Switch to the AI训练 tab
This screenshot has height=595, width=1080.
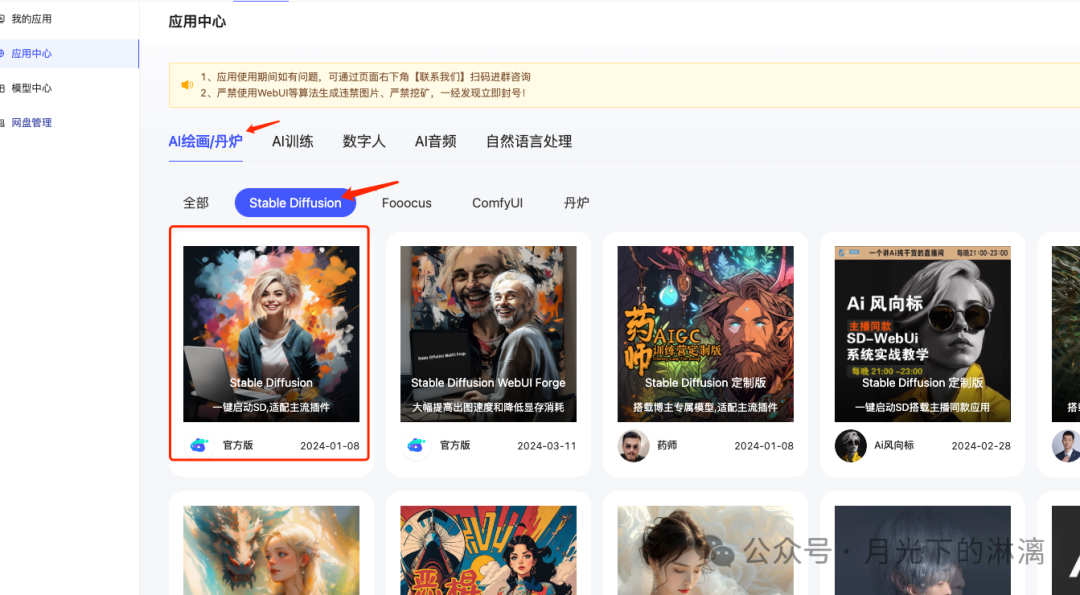pos(293,141)
